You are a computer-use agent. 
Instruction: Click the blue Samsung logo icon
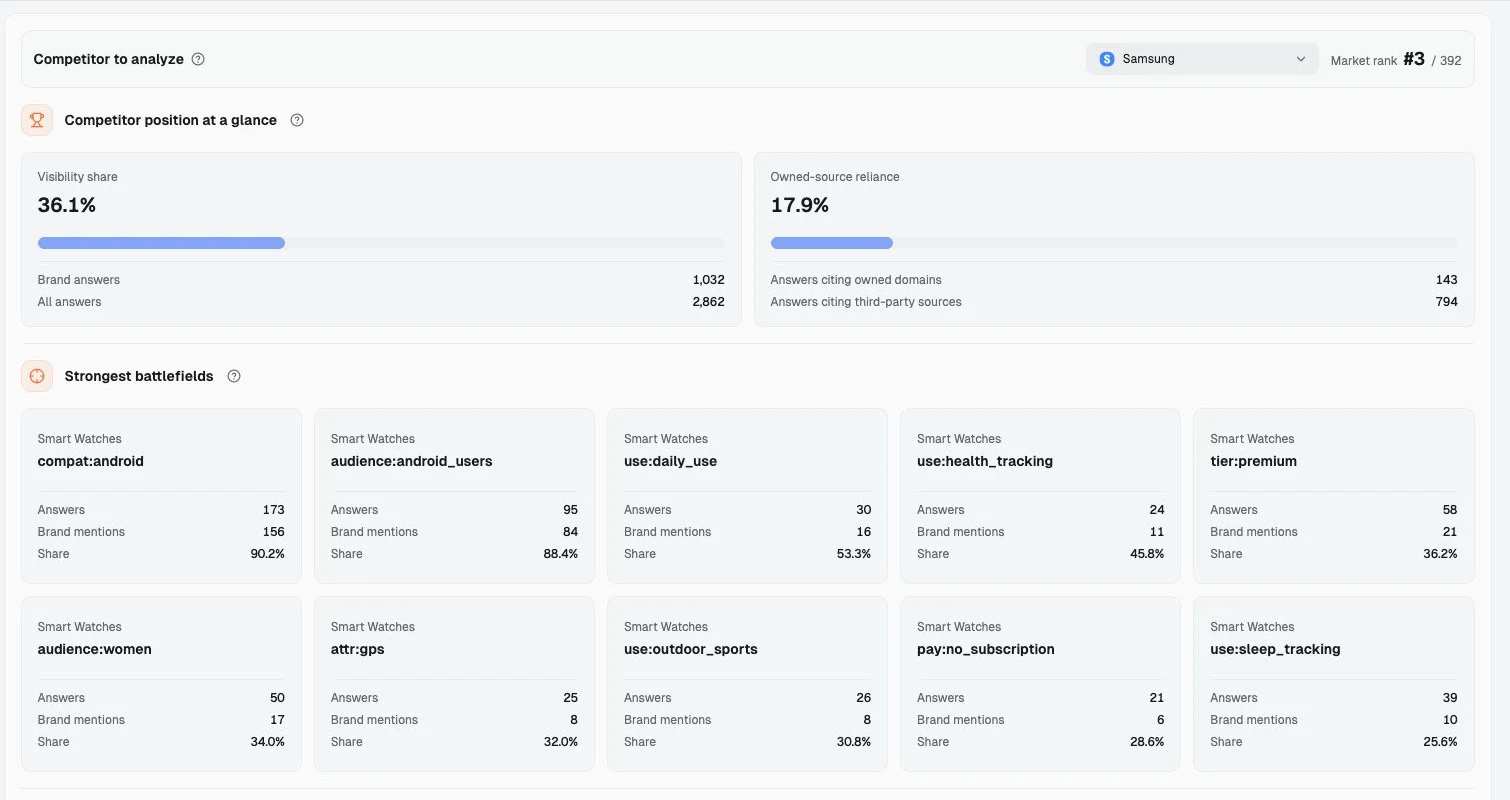point(1107,59)
